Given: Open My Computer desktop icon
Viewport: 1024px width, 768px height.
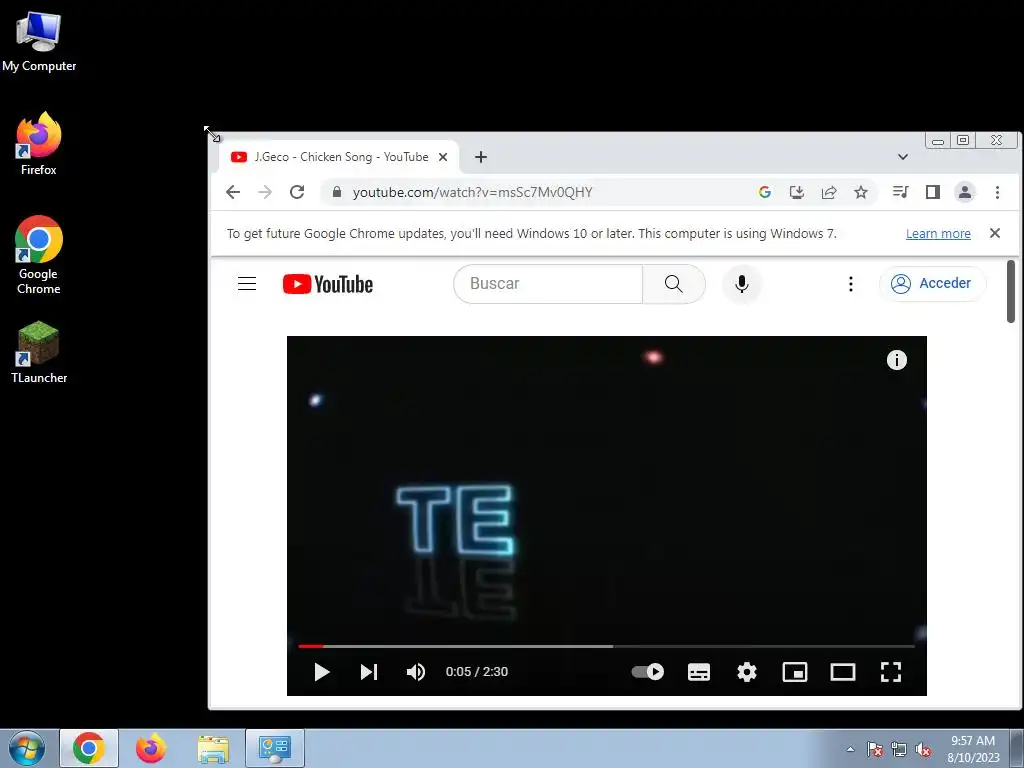Looking at the screenshot, I should [x=39, y=40].
